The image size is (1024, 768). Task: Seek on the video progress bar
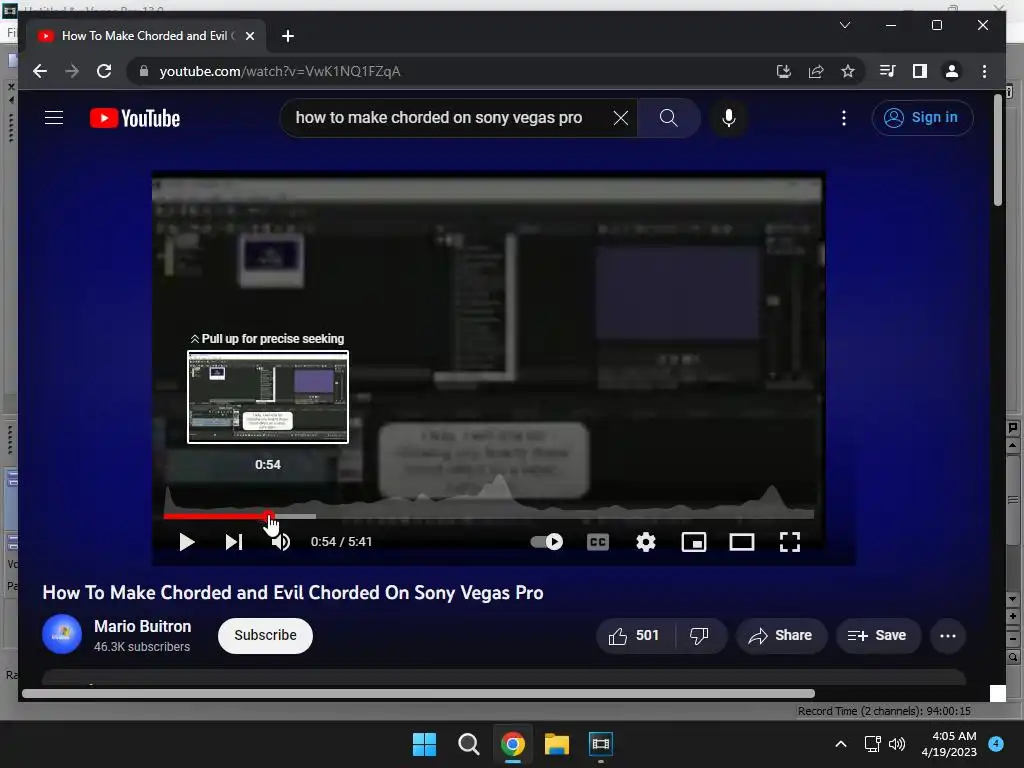coord(488,516)
